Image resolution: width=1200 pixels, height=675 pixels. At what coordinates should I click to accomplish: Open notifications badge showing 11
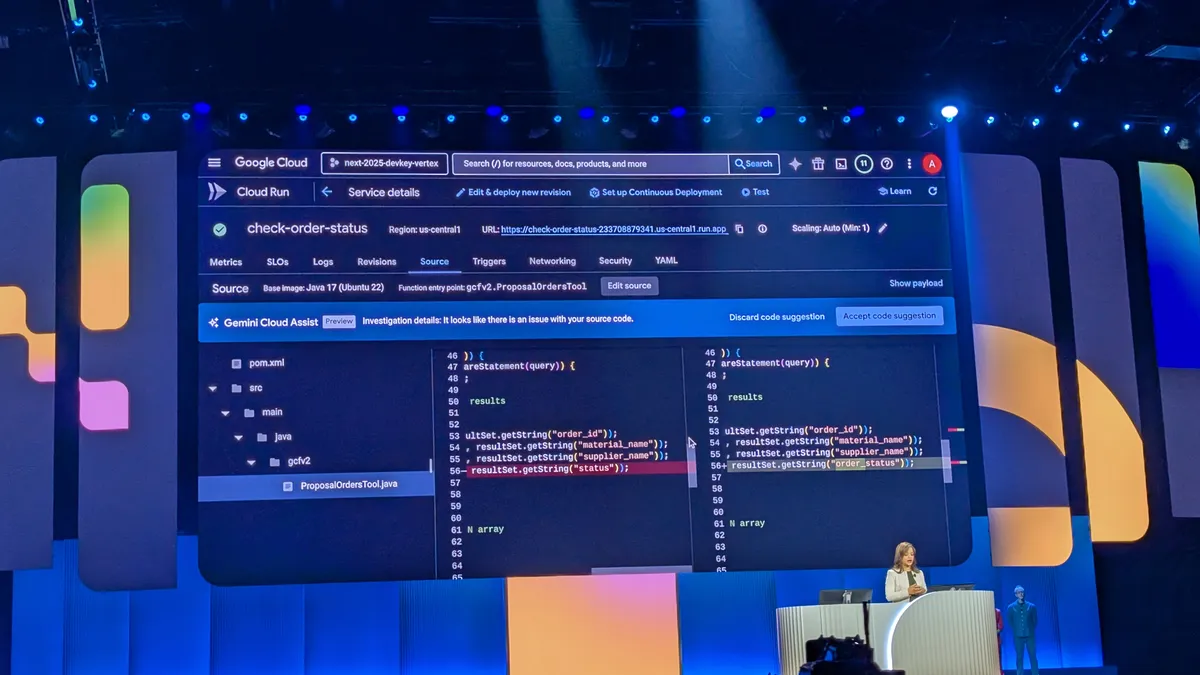[x=864, y=164]
